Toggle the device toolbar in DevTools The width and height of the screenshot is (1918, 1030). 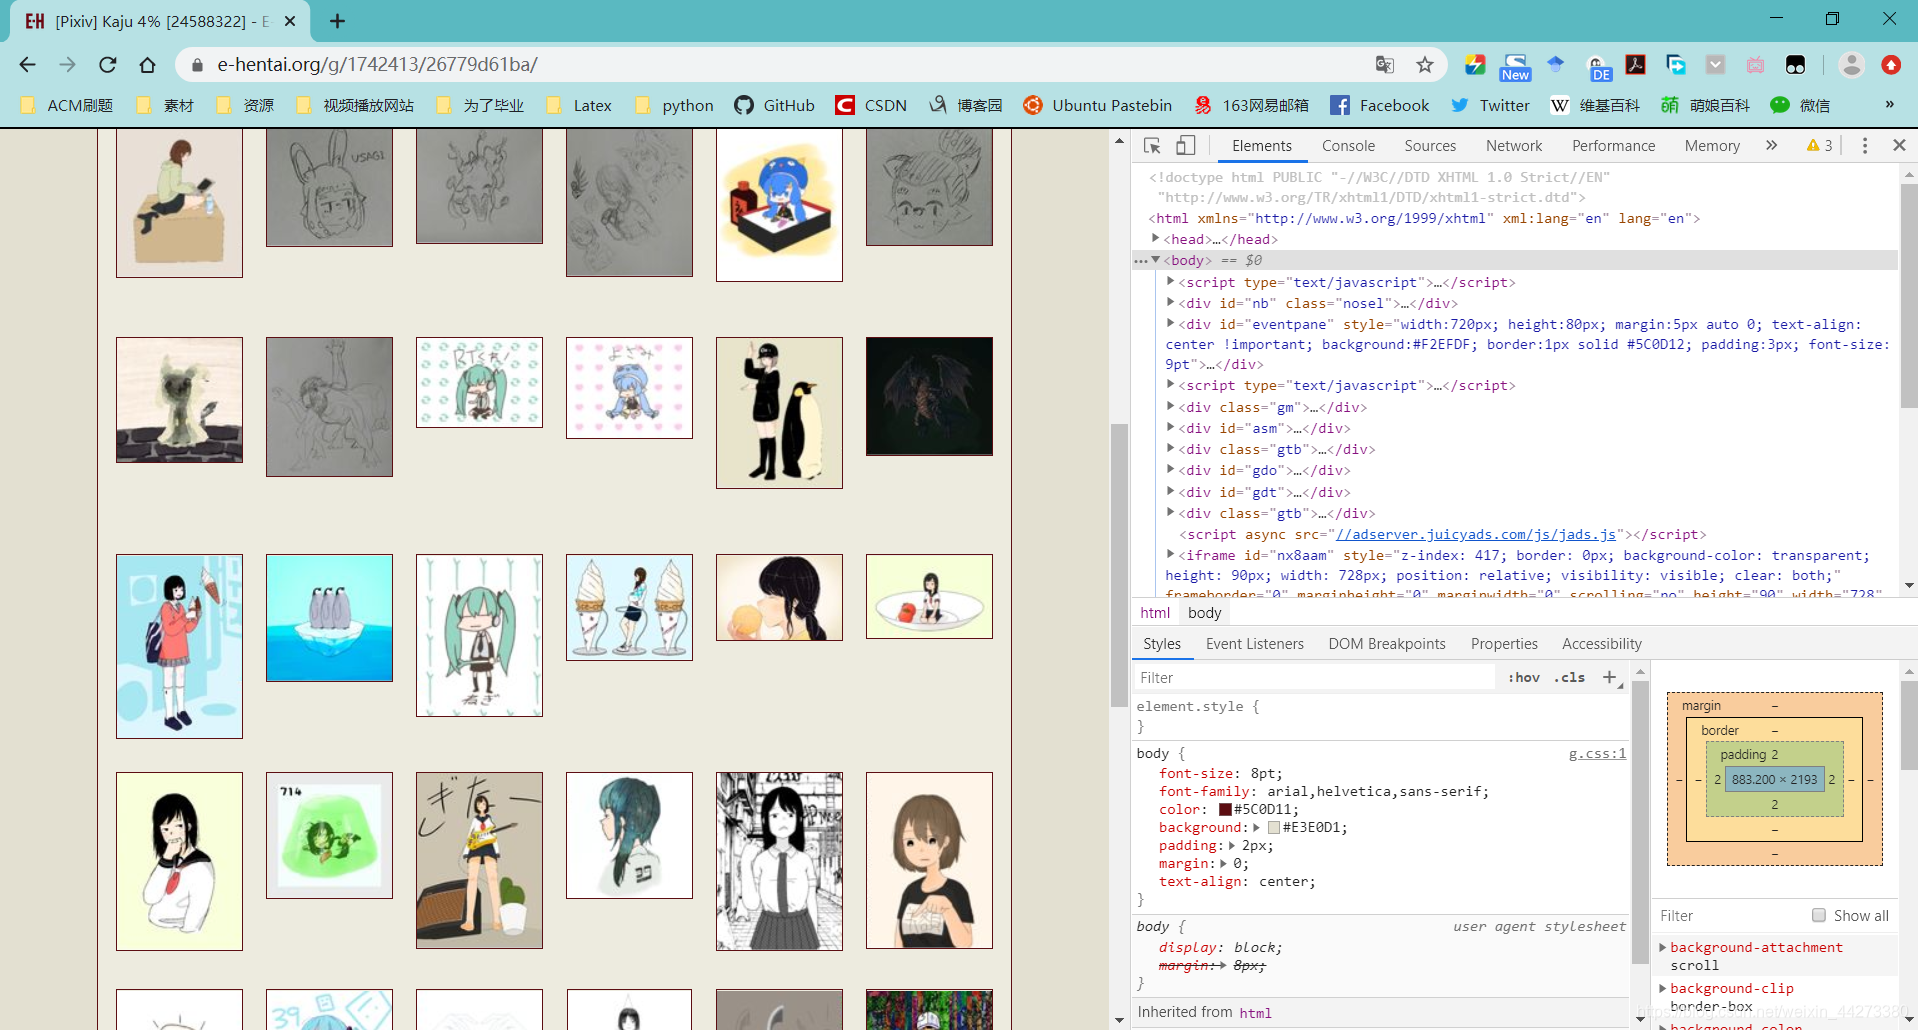click(1185, 146)
